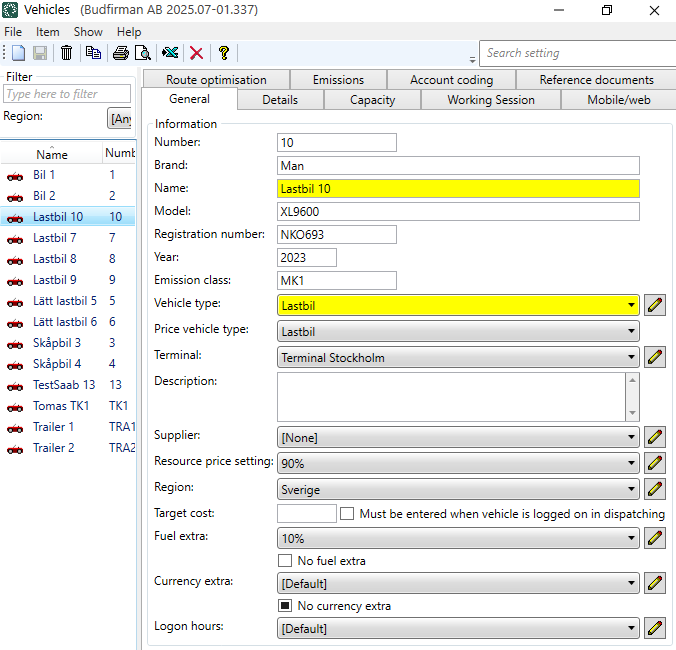Click the New document toolbar icon

(18, 53)
